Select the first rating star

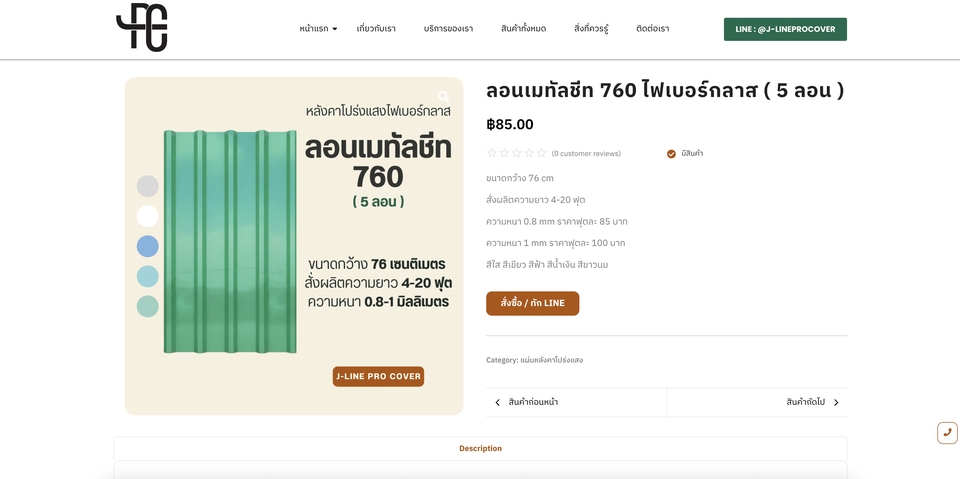[x=491, y=153]
